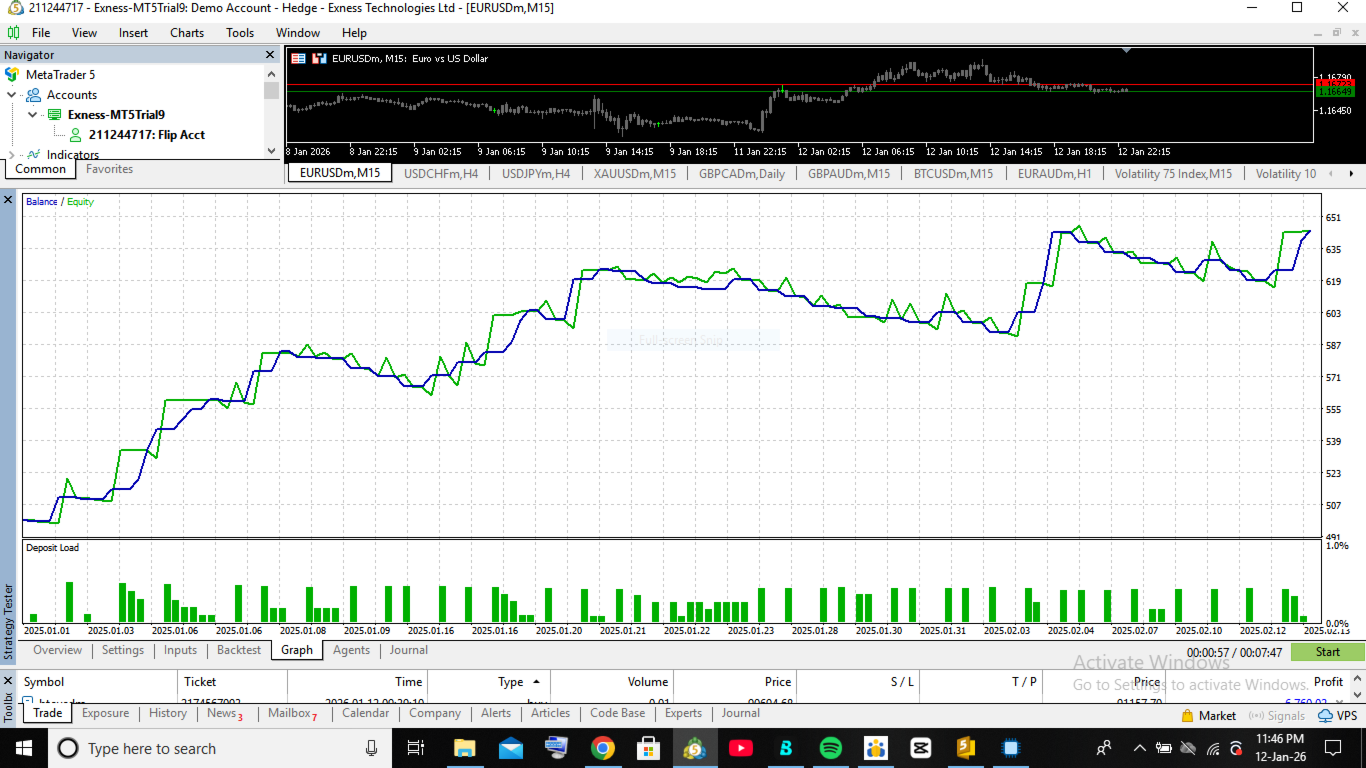Launch File Explorer from the taskbar
This screenshot has width=1366, height=768.
(465, 748)
